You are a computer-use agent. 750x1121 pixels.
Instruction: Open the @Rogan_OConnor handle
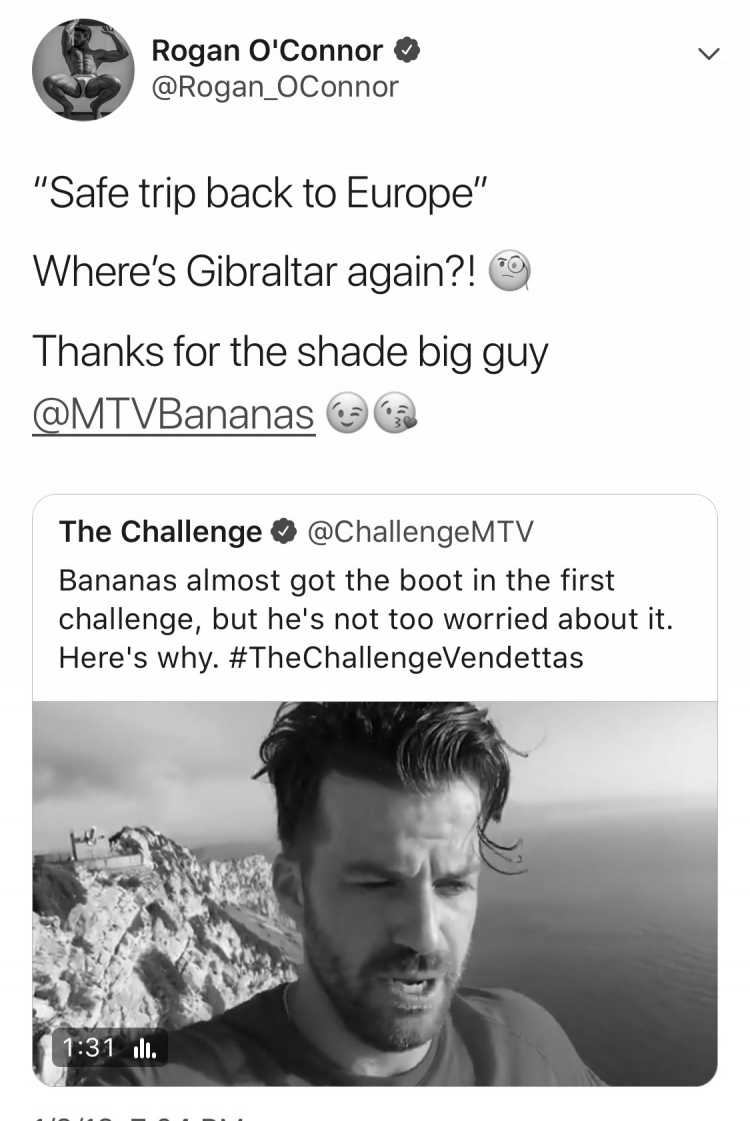[275, 87]
